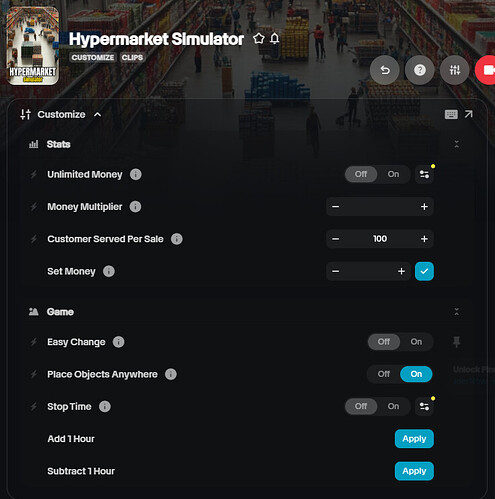This screenshot has width=495, height=499.
Task: Show info for Unlimited Money
Action: click(136, 174)
